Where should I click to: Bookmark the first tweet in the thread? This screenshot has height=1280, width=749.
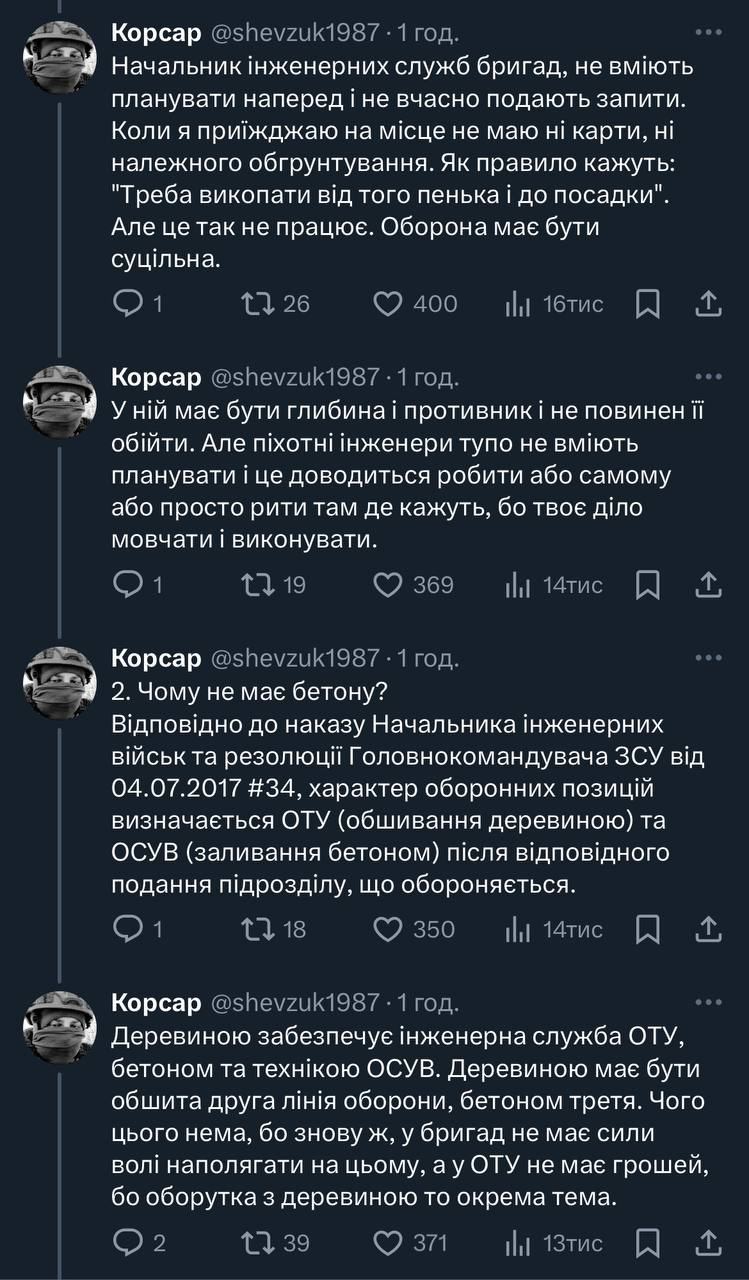point(647,303)
